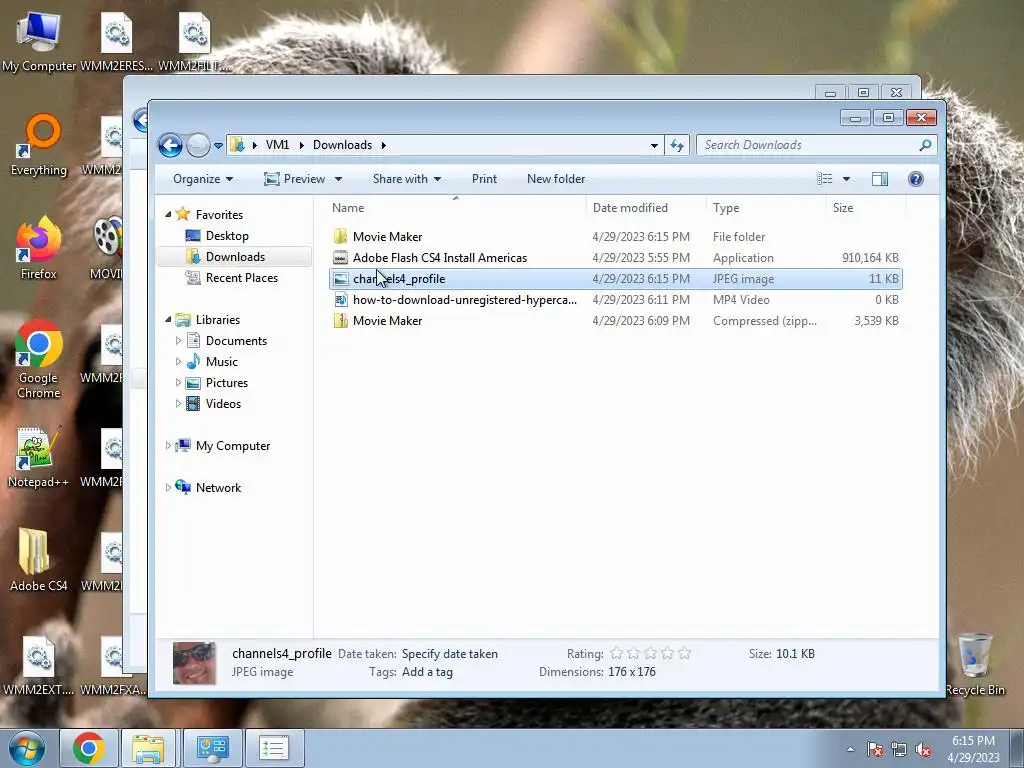Open the address bar history dropdown
The height and width of the screenshot is (768, 1024).
pos(654,146)
